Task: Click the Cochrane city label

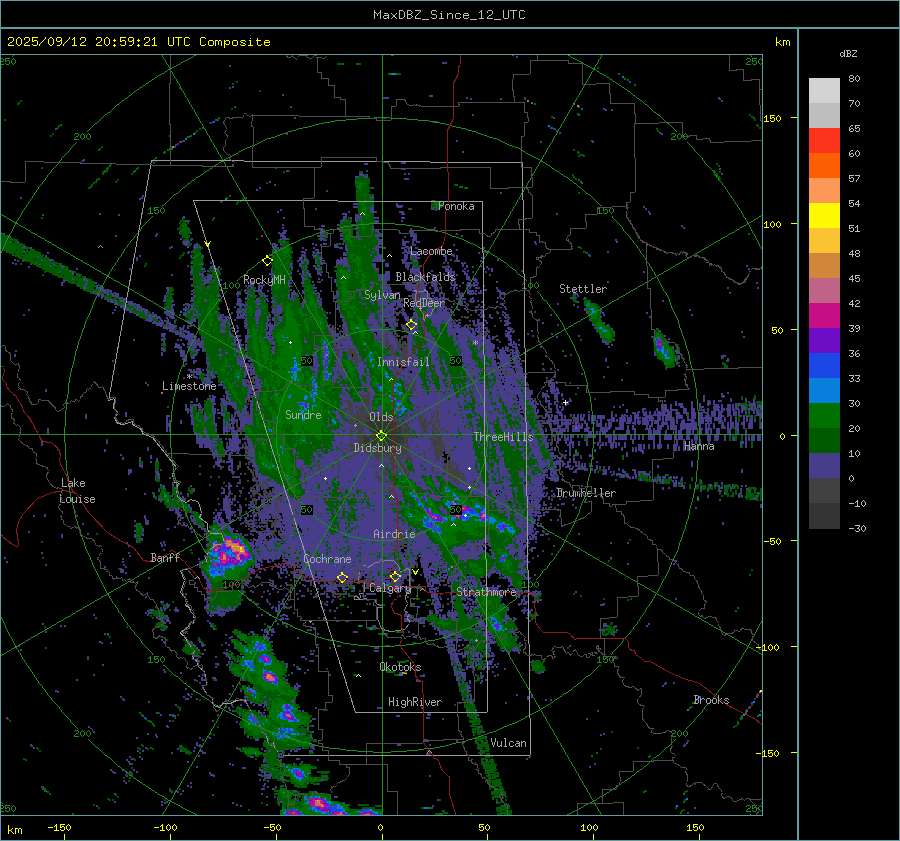Action: (x=327, y=559)
